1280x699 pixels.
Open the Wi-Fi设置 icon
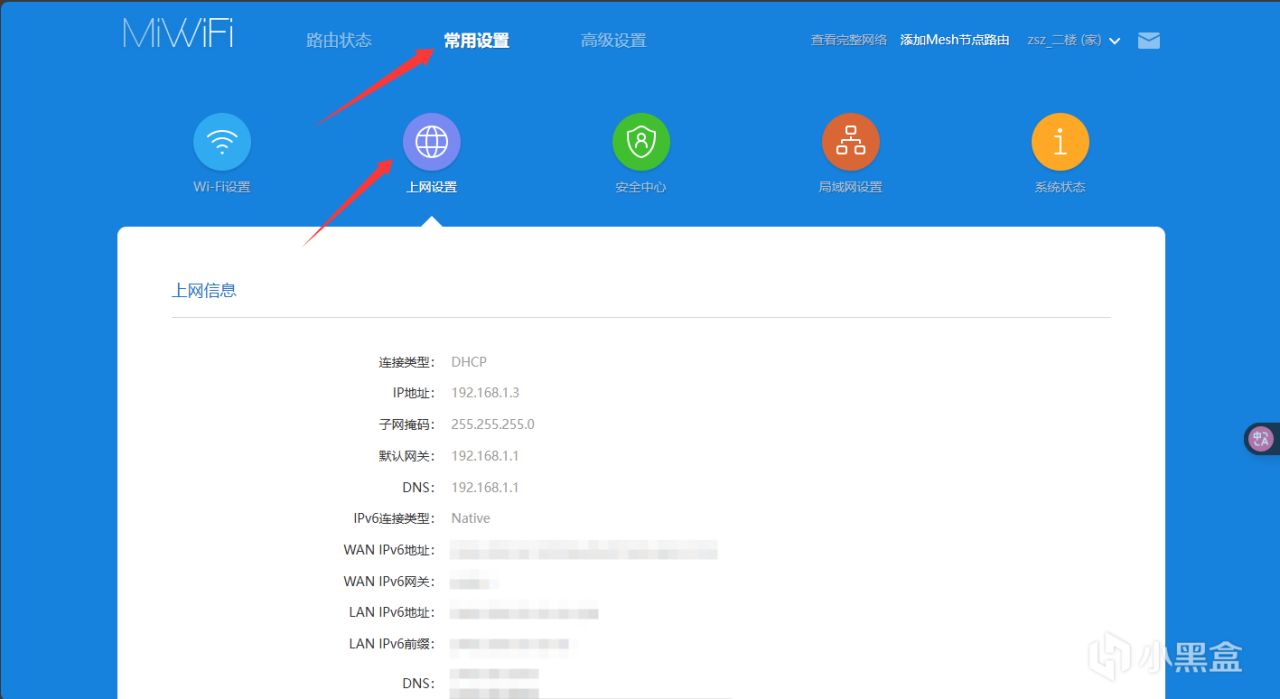click(x=222, y=142)
